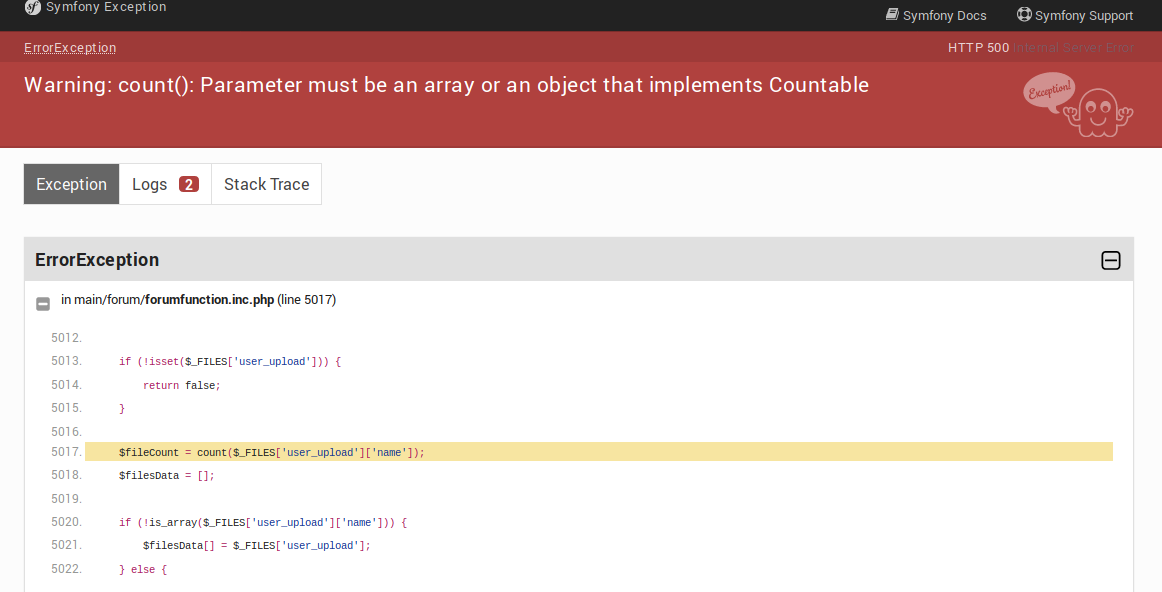Open the ErrorException breadcrumb link
Image resolution: width=1162 pixels, height=592 pixels.
coord(69,47)
